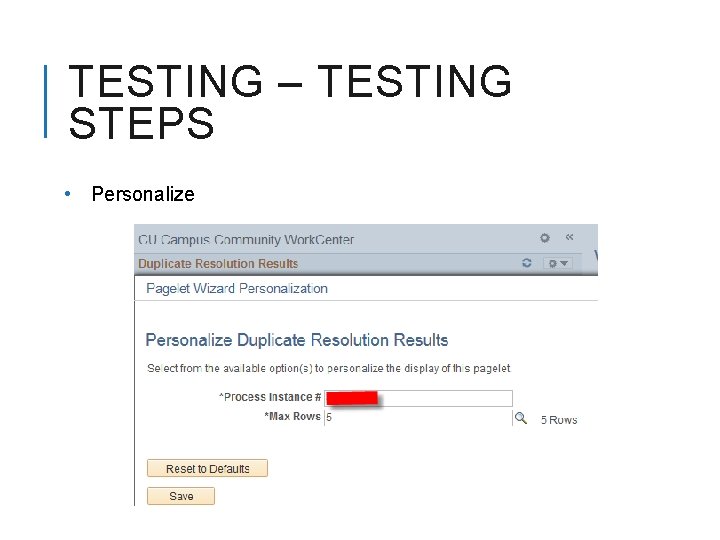
Task: Click the Max Rows lookup magnifier icon
Action: pyautogui.click(x=520, y=418)
